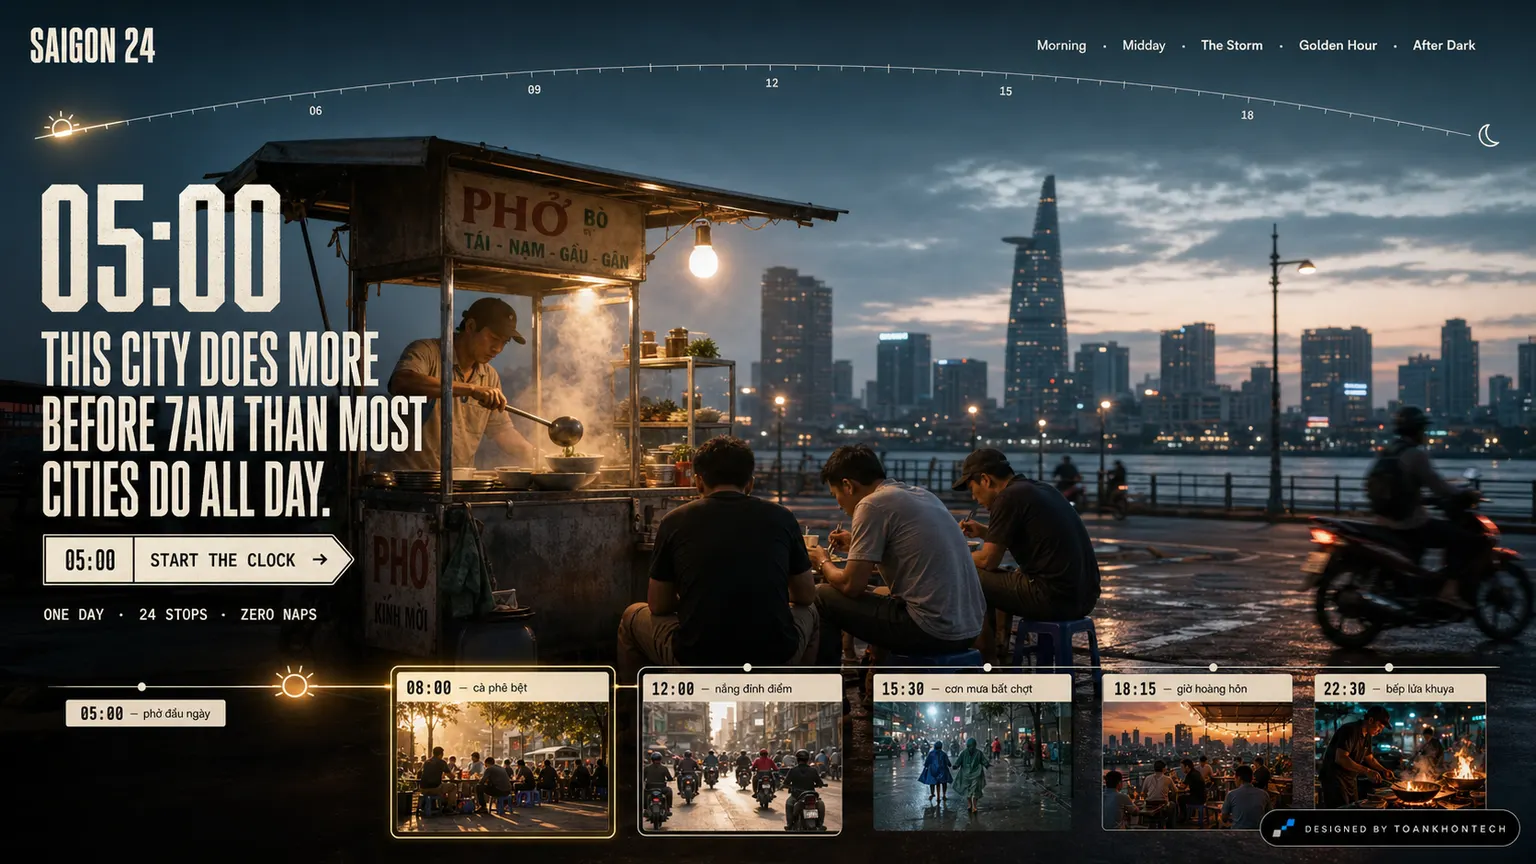Click the arrow icon in START THE CLOCK

pyautogui.click(x=320, y=560)
